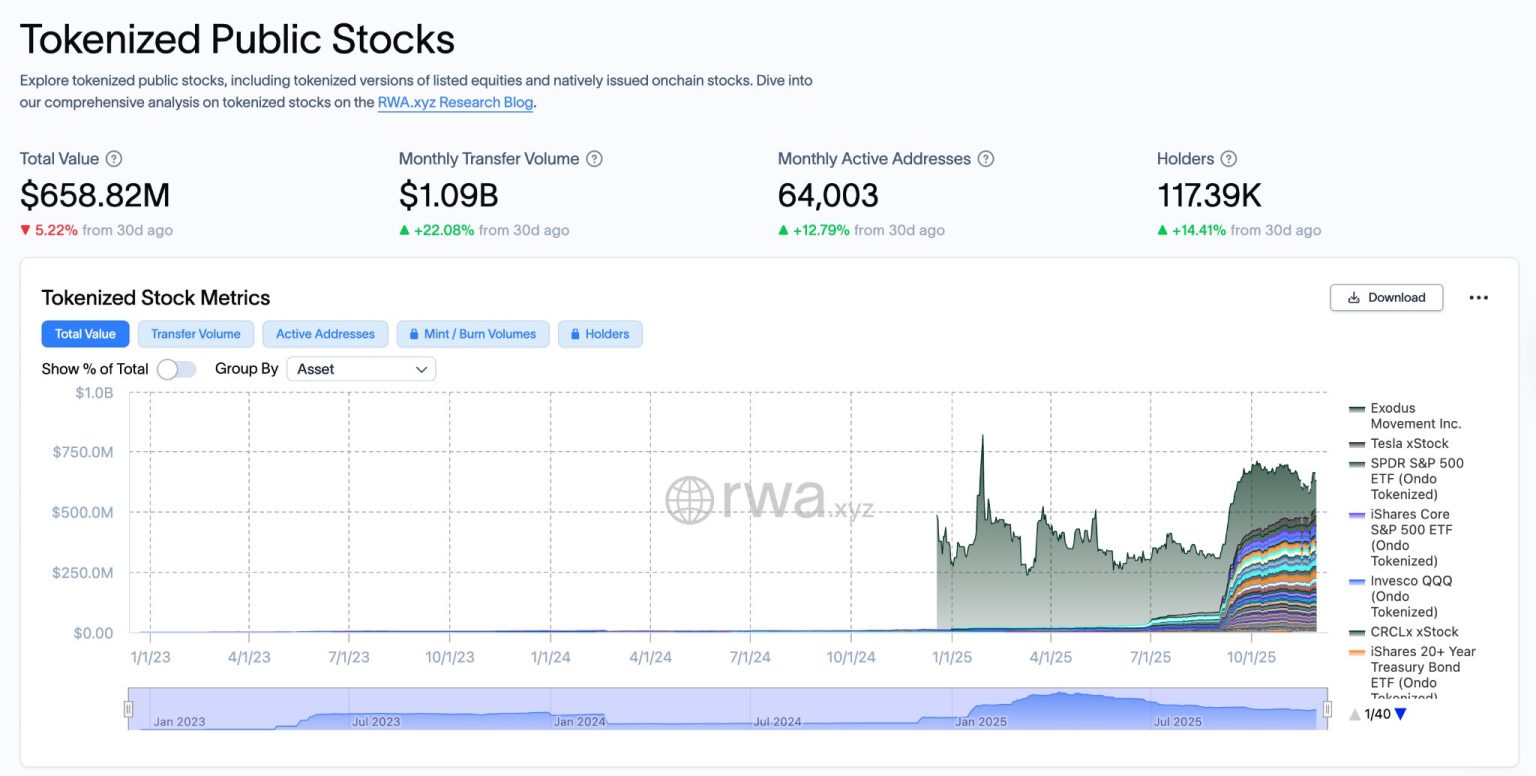This screenshot has width=1536, height=776.
Task: Toggle Invesco QQQ legend series
Action: [x=1410, y=596]
